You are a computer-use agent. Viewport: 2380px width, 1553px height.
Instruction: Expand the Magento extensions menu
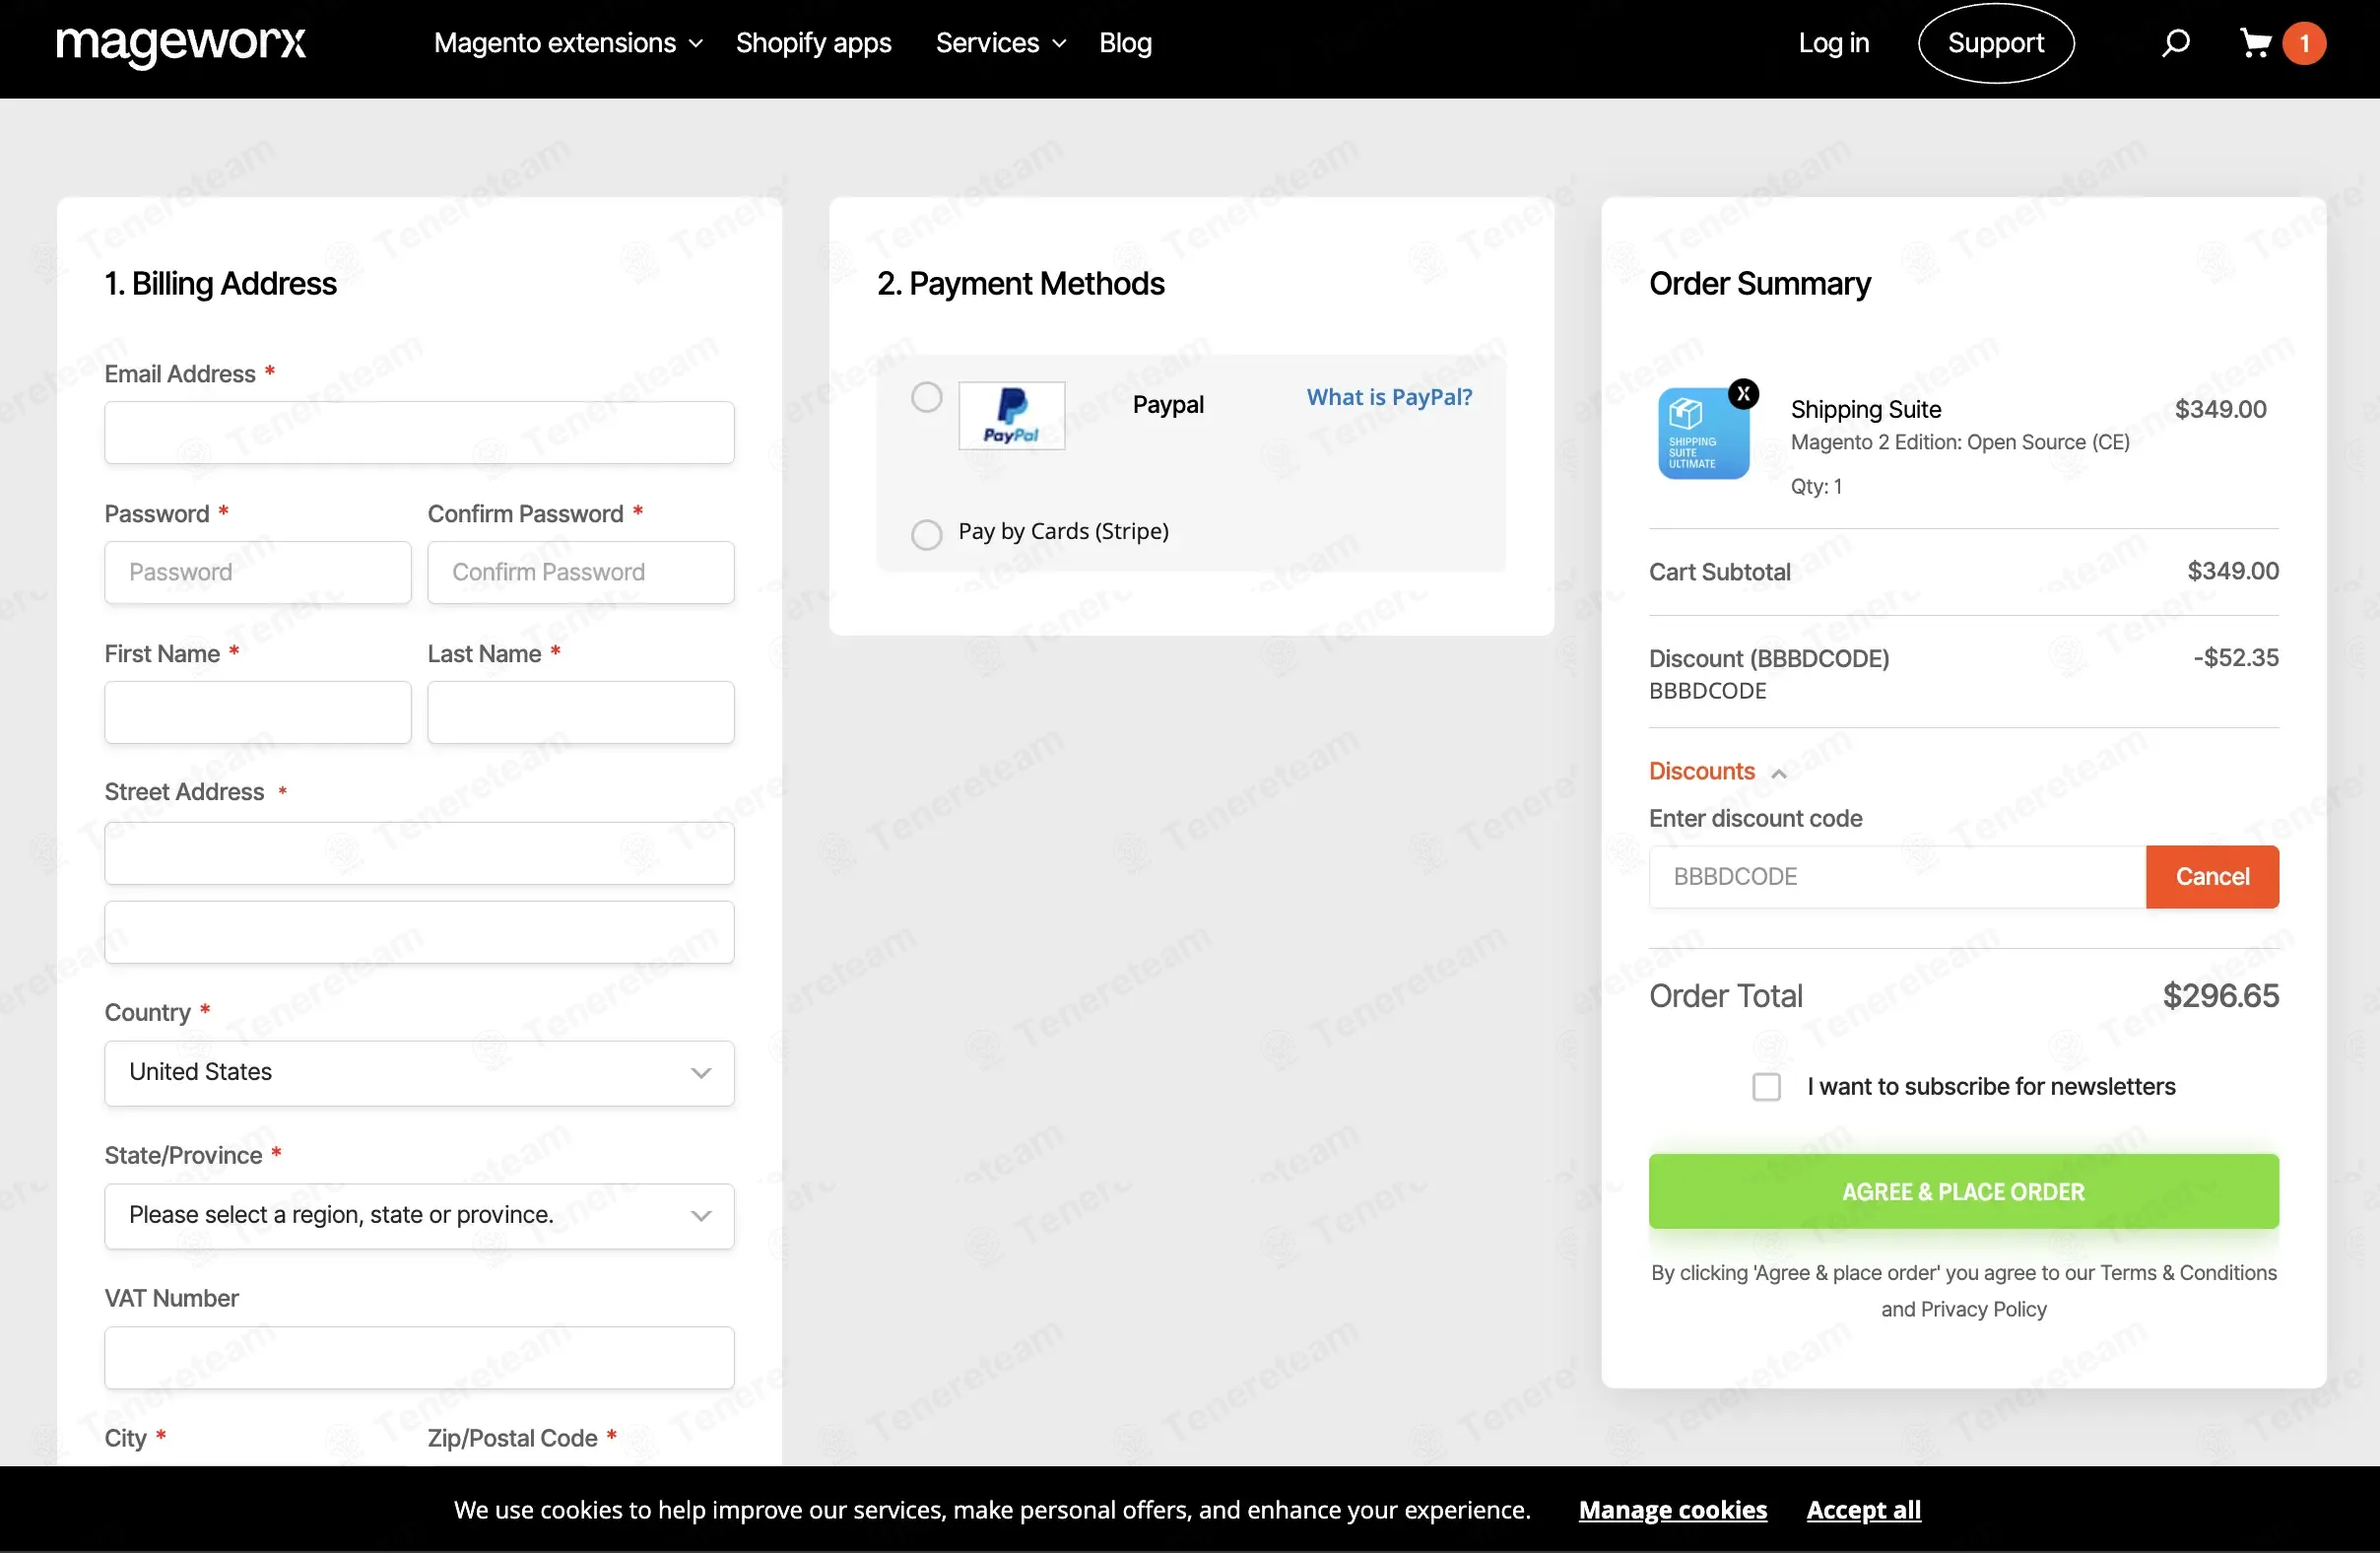(x=568, y=43)
